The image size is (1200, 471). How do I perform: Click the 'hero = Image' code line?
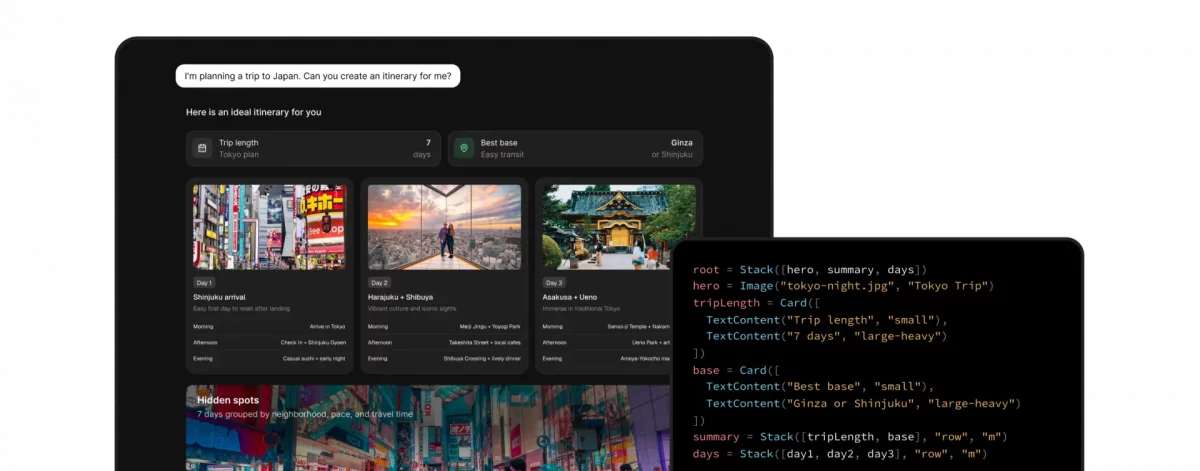pos(842,286)
